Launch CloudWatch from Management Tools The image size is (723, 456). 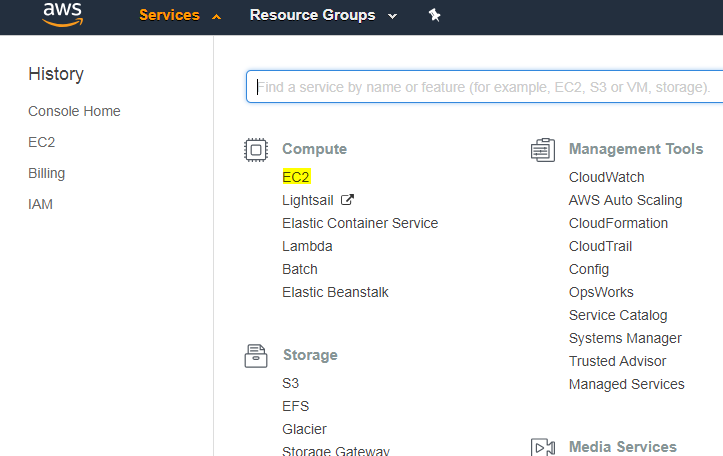point(606,177)
